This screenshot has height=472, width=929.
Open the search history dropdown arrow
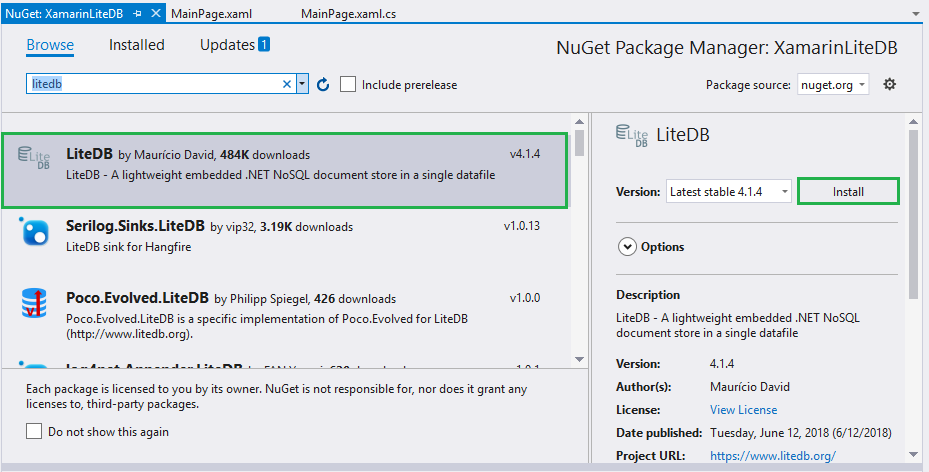pos(302,84)
